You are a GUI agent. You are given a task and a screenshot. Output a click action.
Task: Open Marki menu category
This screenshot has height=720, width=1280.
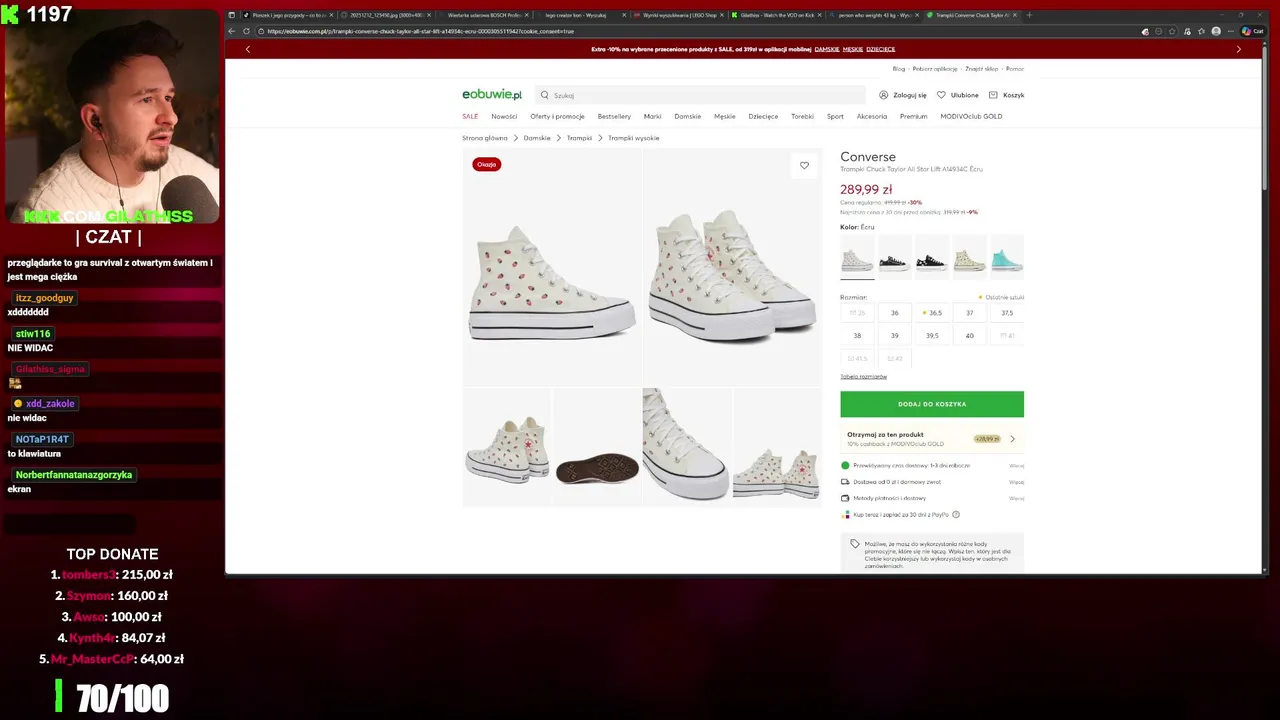coord(652,116)
